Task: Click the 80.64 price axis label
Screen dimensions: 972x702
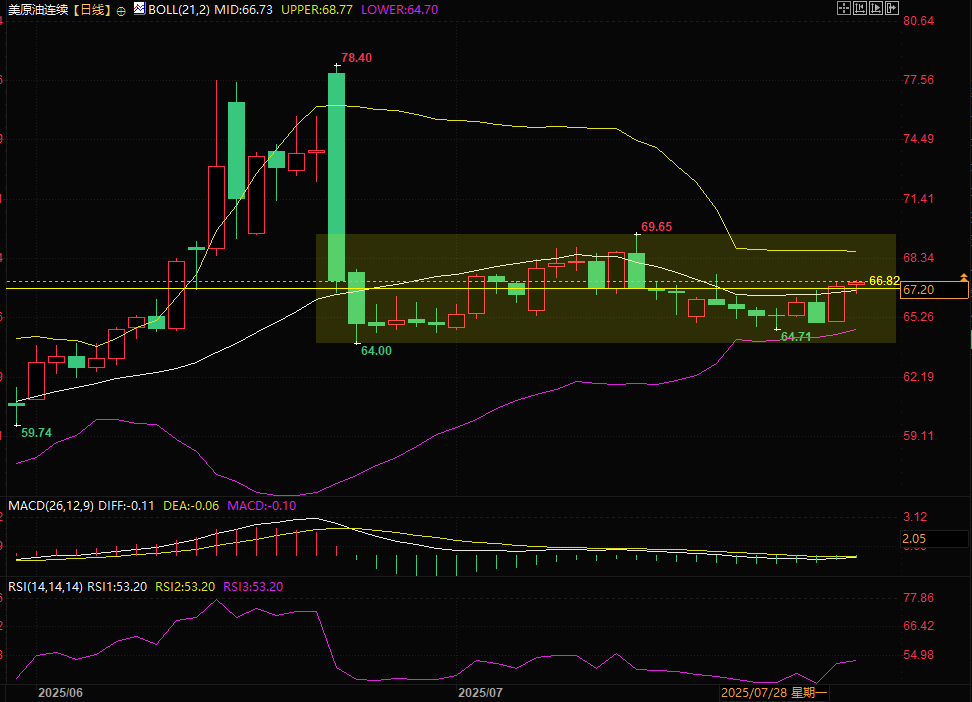Action: tap(919, 21)
